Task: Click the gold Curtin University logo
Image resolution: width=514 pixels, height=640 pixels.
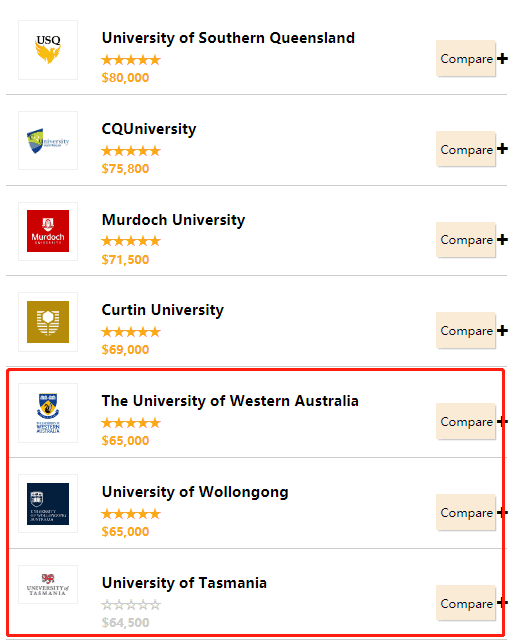Action: click(x=48, y=322)
